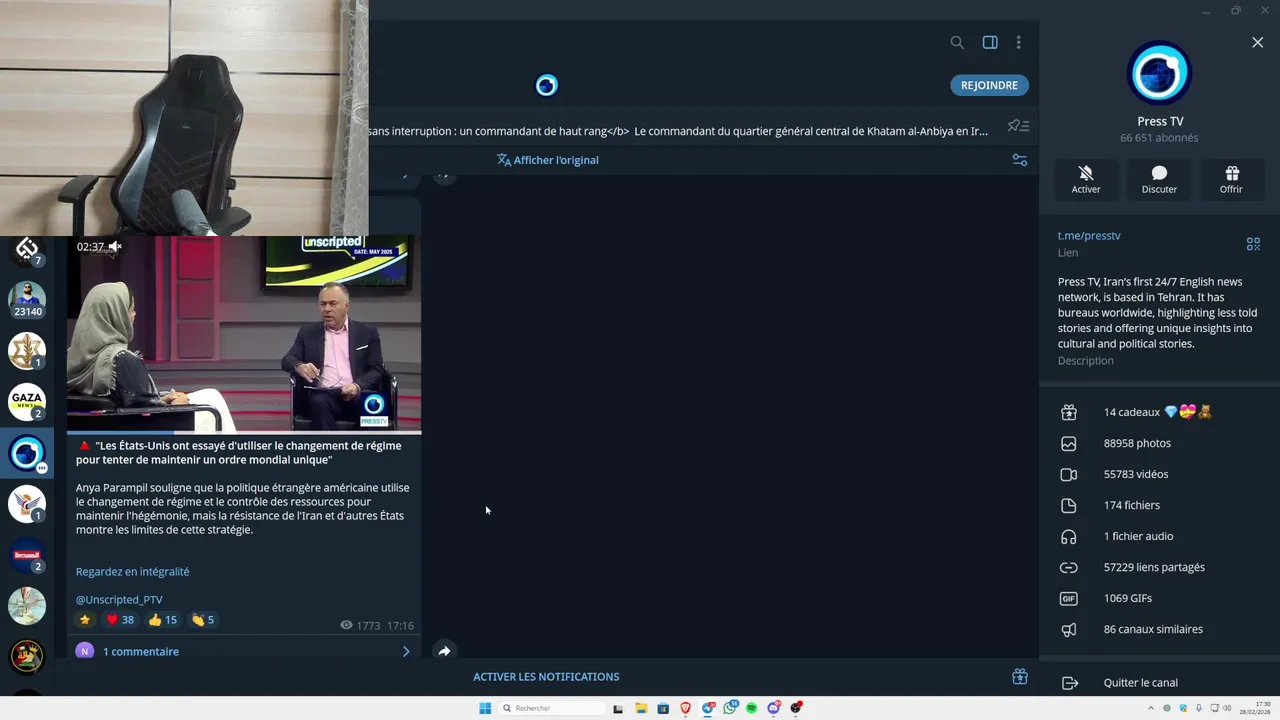Toggle the thumbs up reaction showing 15
Viewport: 1280px width, 720px height.
(163, 620)
